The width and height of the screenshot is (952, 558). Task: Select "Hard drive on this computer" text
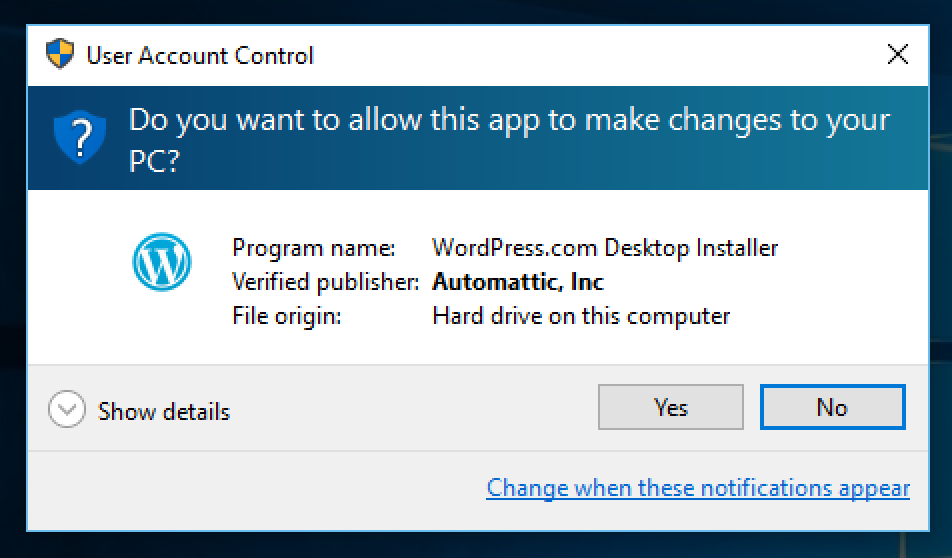pyautogui.click(x=581, y=316)
